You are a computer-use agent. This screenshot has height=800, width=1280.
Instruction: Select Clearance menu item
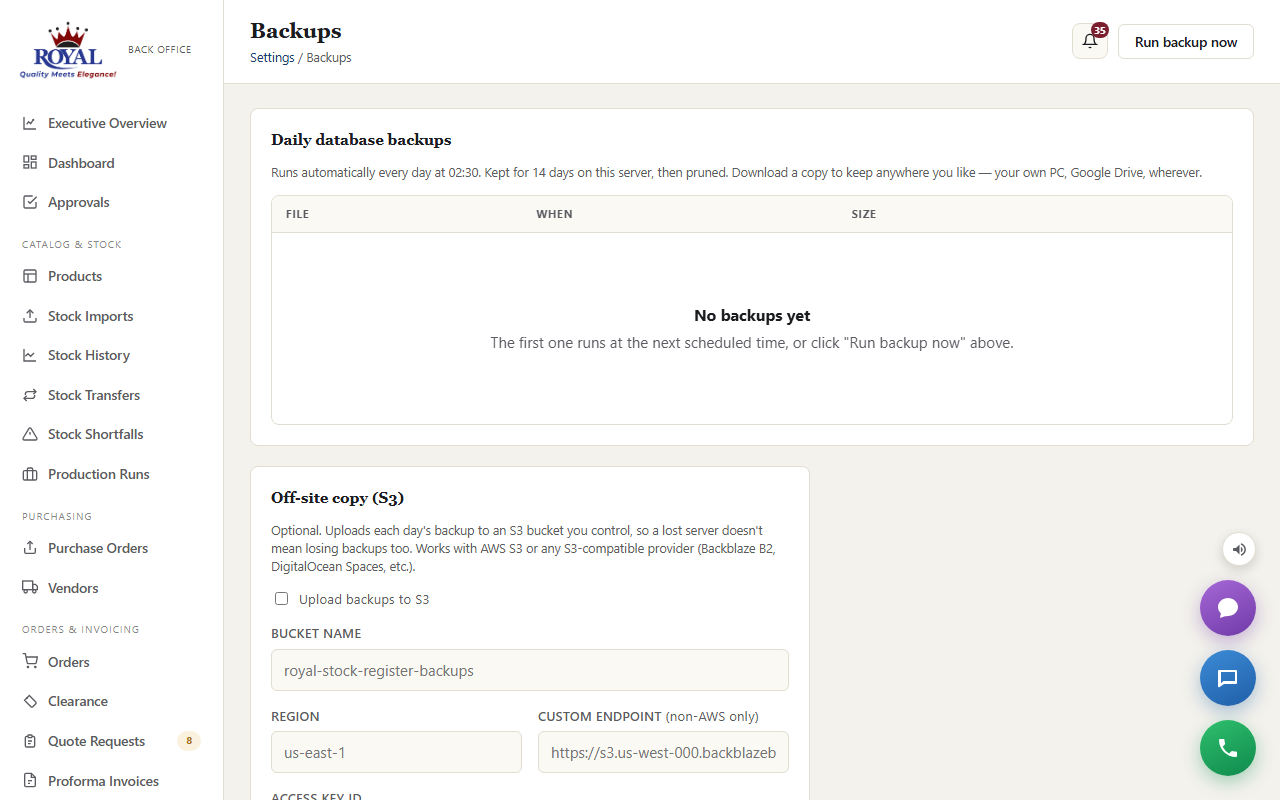click(x=111, y=701)
